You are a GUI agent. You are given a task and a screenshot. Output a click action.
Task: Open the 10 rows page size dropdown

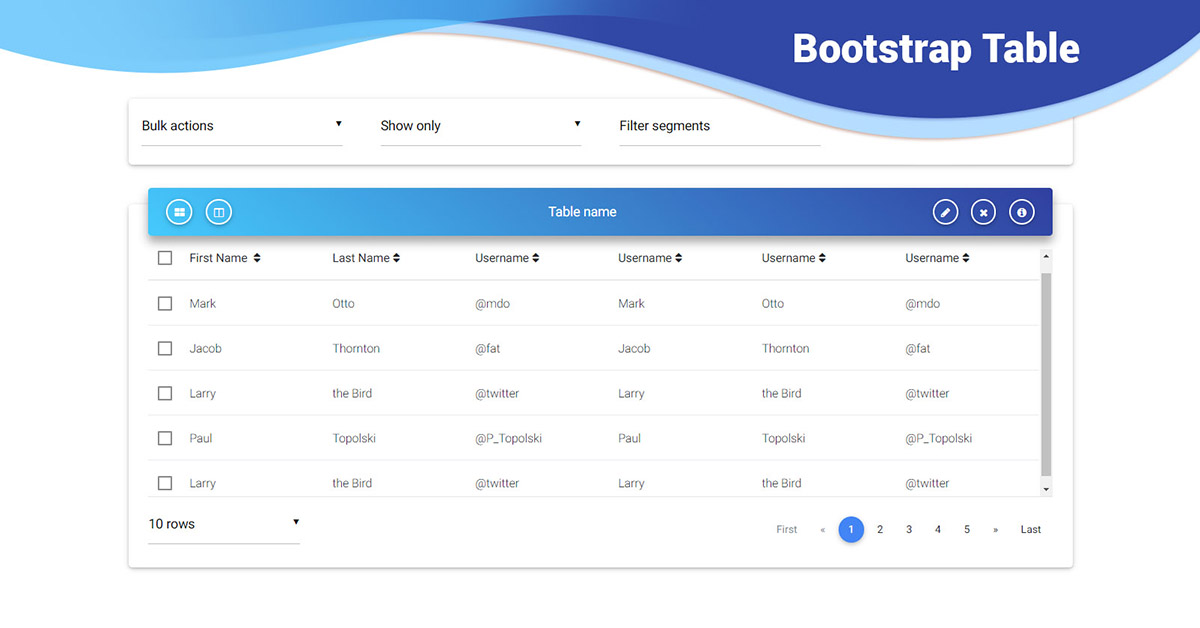pos(223,523)
